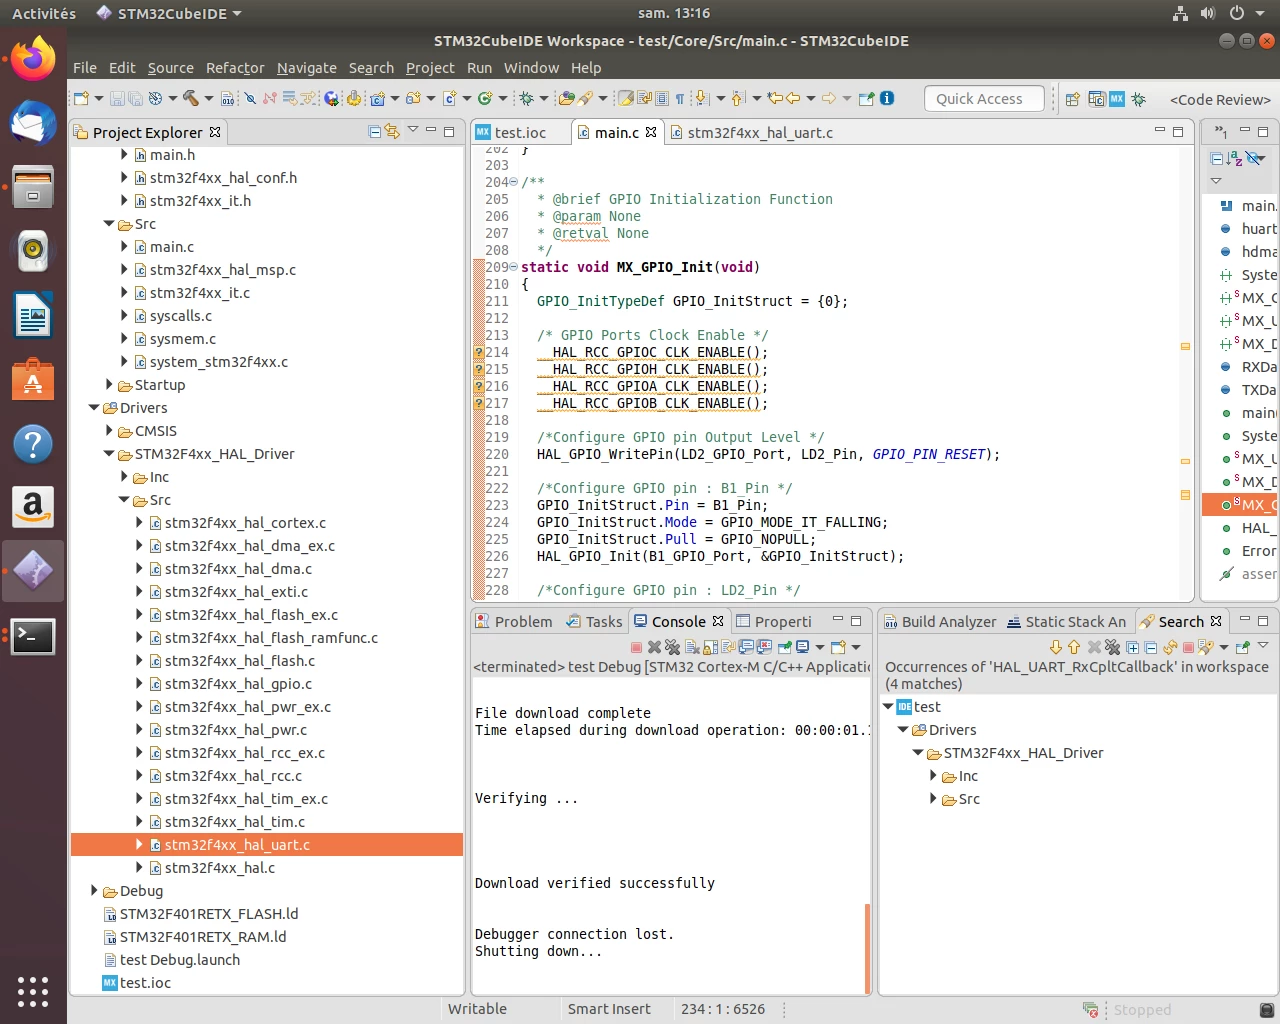Click the Activités button
Image resolution: width=1280 pixels, height=1024 pixels.
(44, 13)
